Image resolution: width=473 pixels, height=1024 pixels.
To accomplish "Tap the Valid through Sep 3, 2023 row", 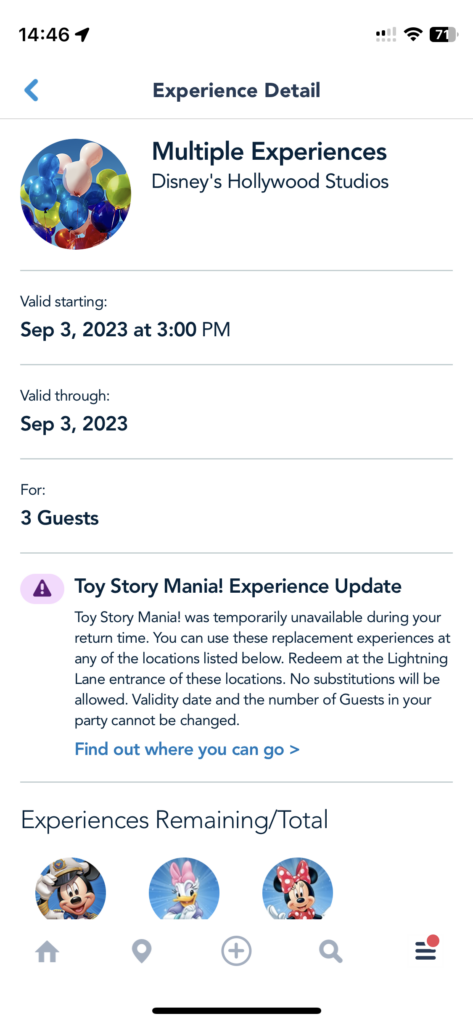I will 236,411.
